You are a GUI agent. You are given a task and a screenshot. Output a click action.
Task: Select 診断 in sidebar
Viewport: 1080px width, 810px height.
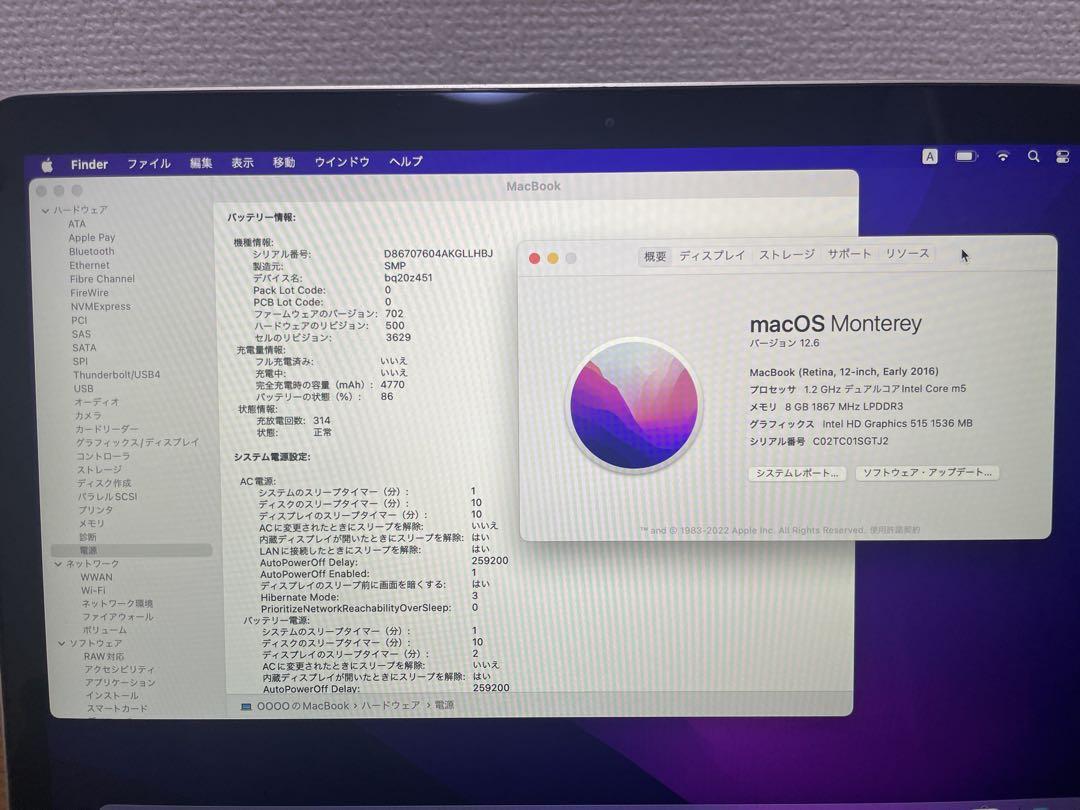tap(87, 537)
